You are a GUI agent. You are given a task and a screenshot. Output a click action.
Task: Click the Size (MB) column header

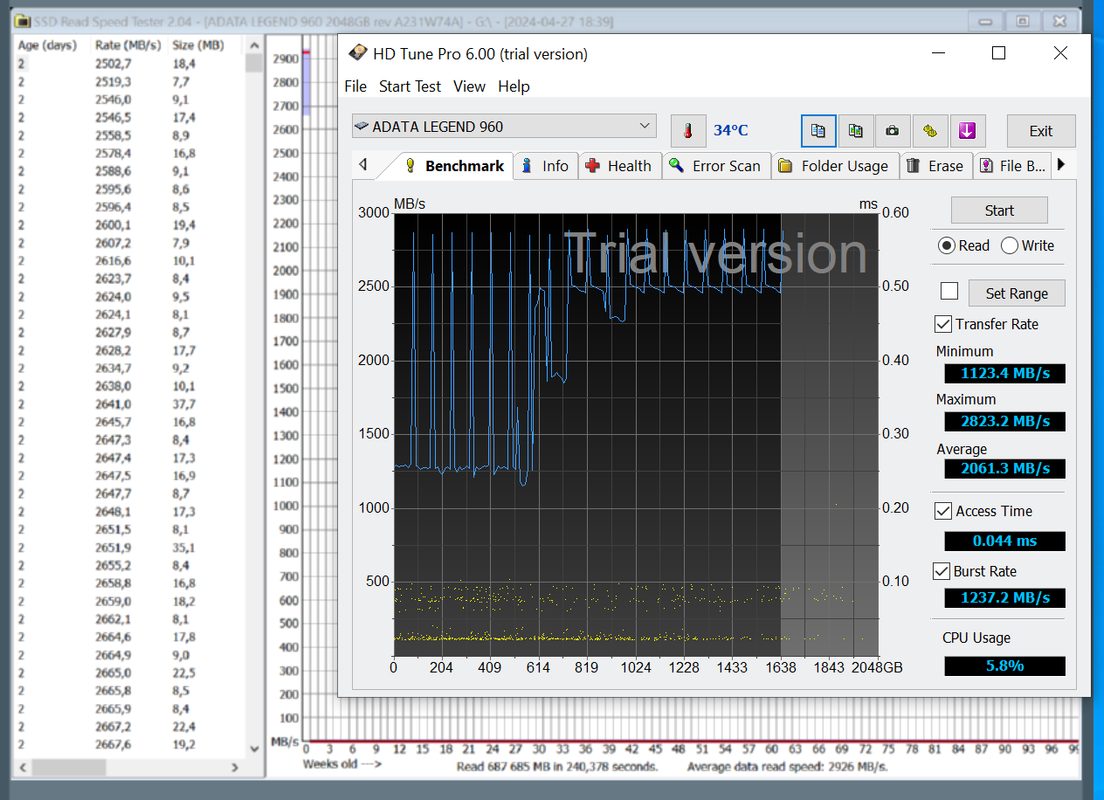198,45
